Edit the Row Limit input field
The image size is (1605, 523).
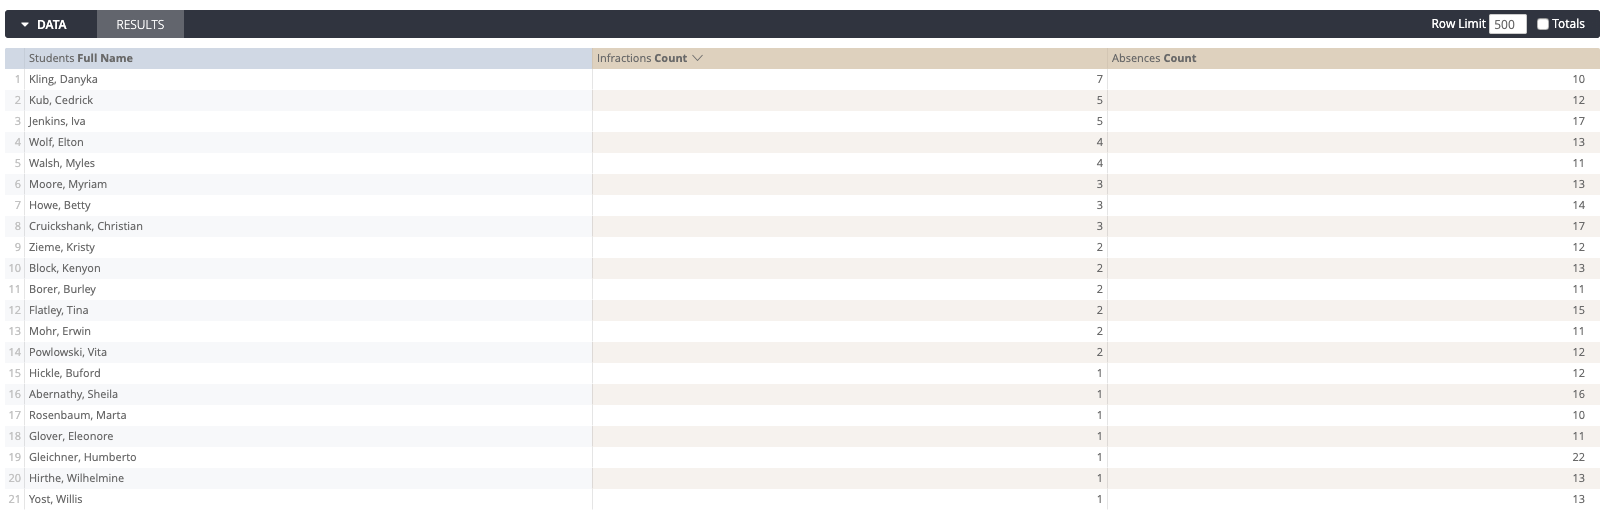(1507, 25)
